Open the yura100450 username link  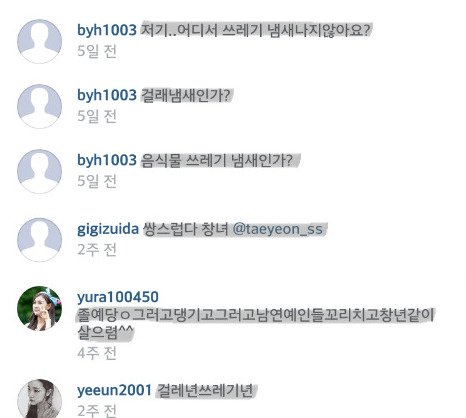tap(118, 297)
